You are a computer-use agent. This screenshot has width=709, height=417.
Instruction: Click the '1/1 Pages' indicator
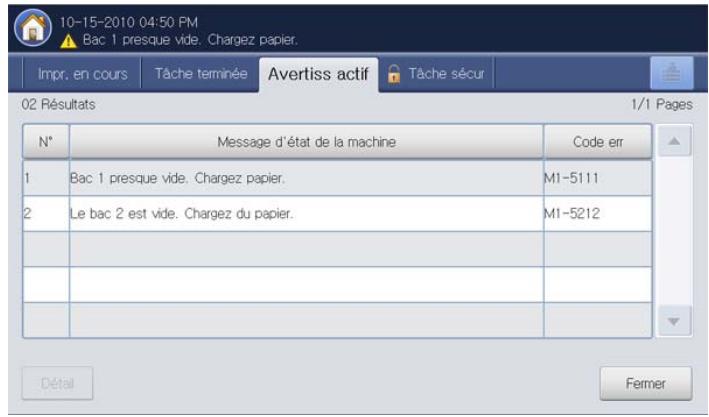coord(662,104)
